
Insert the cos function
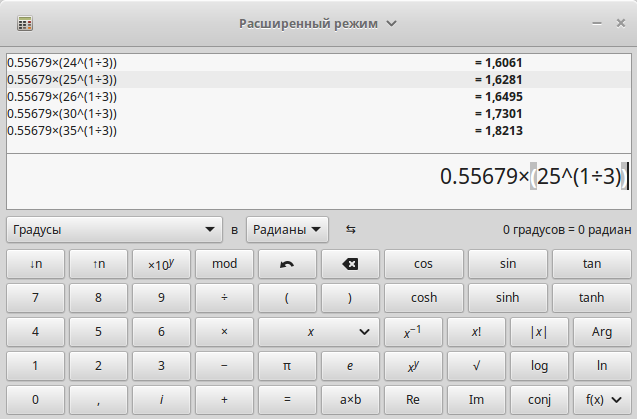click(x=424, y=264)
